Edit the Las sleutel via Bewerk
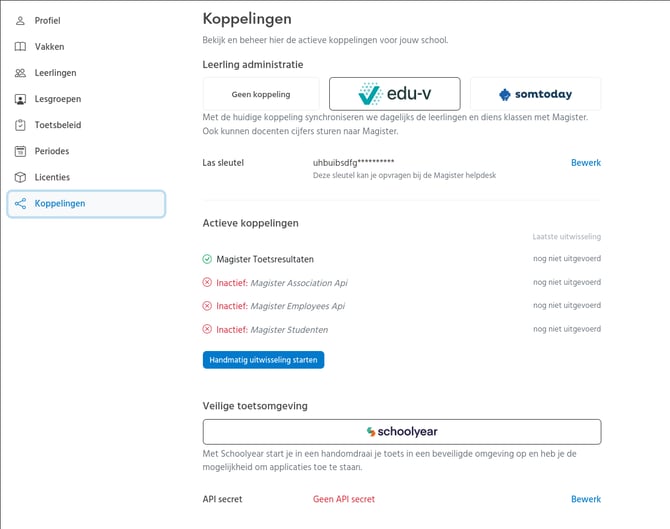670x529 pixels. click(585, 162)
